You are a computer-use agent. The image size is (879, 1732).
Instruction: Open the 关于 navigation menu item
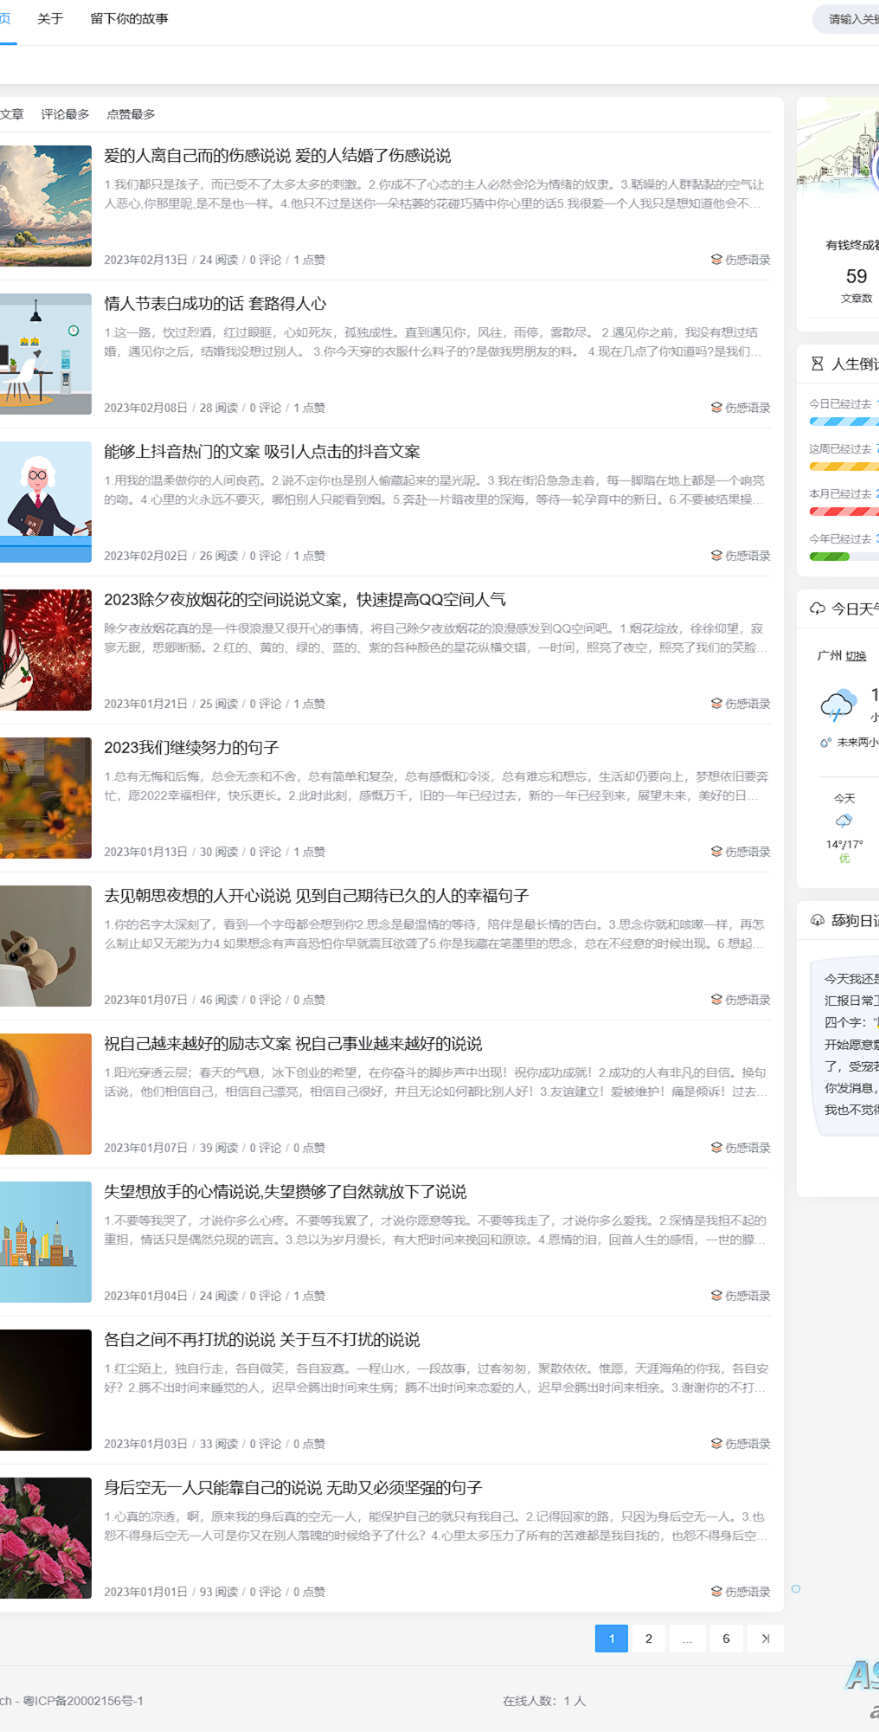point(50,19)
